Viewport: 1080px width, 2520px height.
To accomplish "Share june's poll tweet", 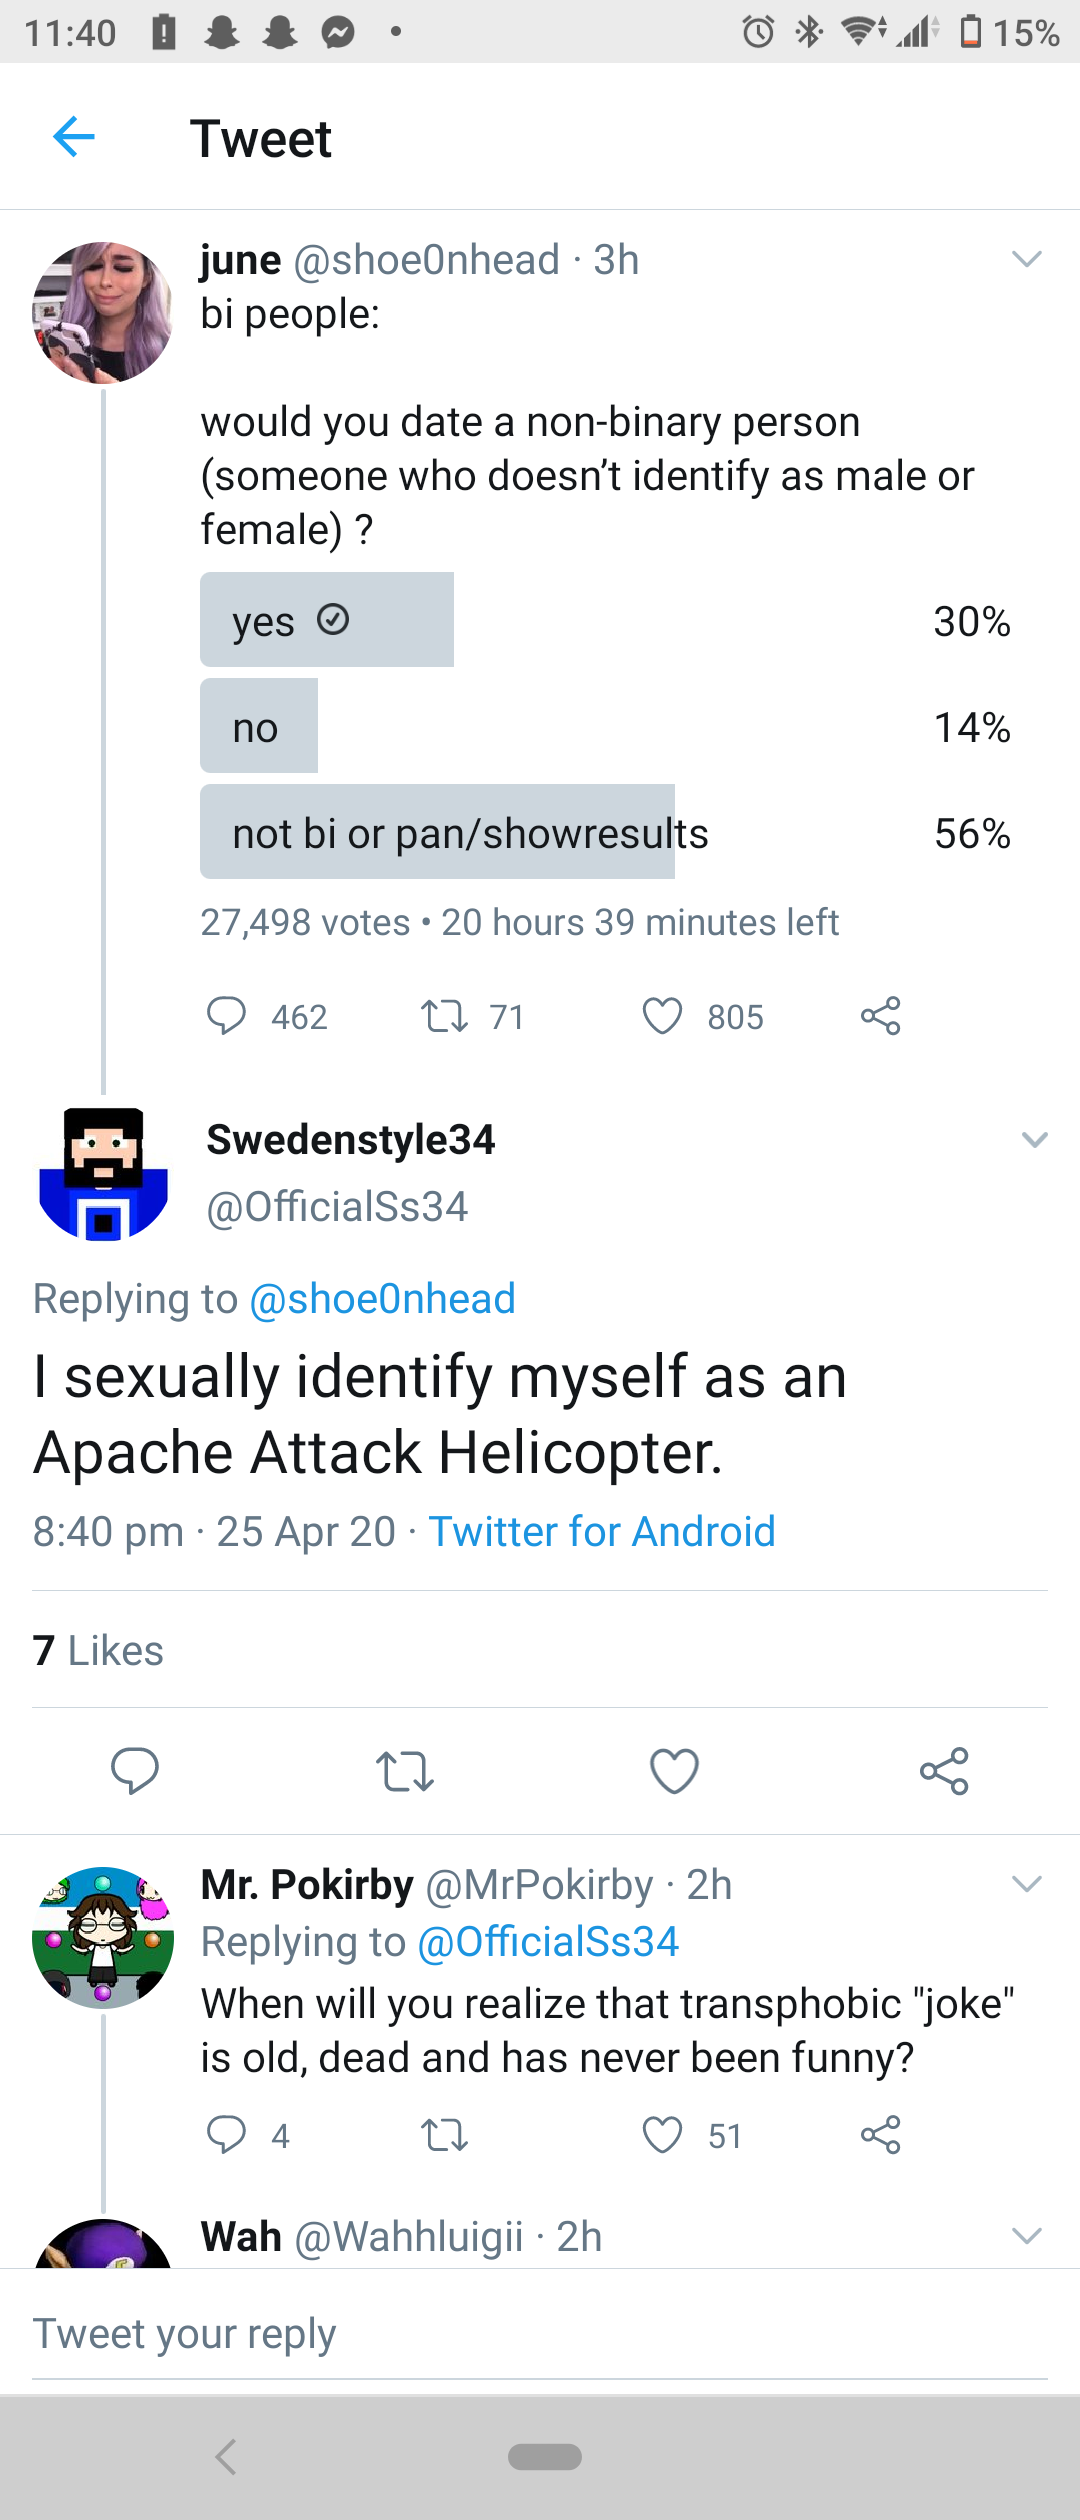I will [x=880, y=1016].
